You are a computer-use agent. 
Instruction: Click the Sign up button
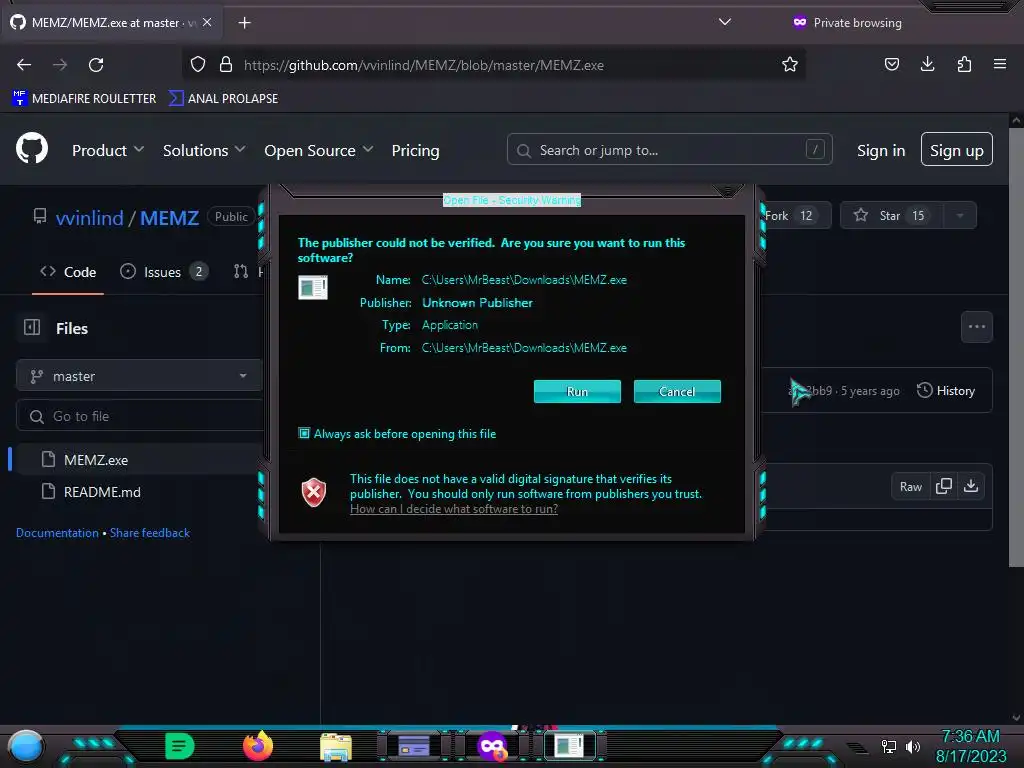[957, 150]
